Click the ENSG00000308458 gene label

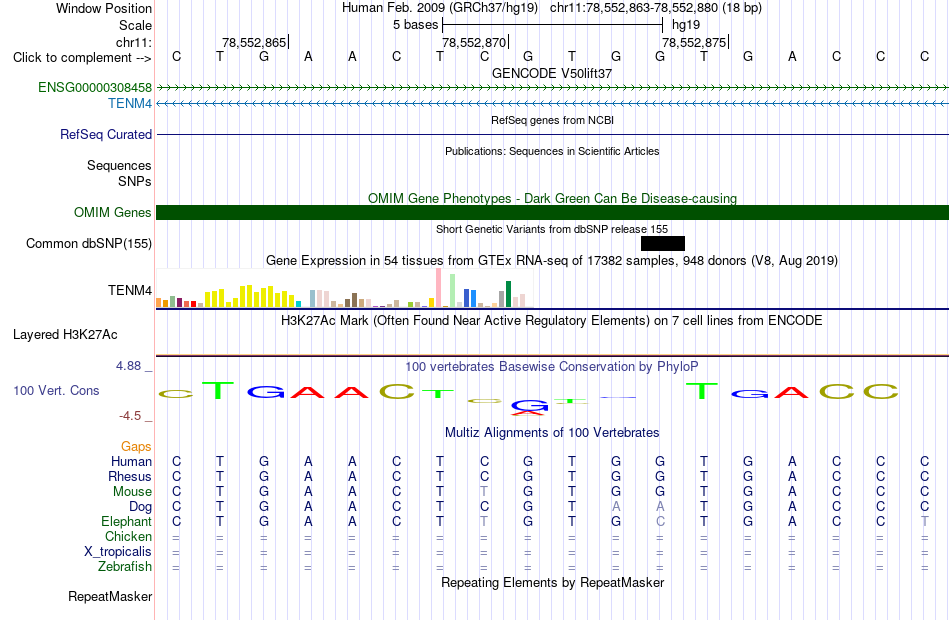click(x=95, y=87)
